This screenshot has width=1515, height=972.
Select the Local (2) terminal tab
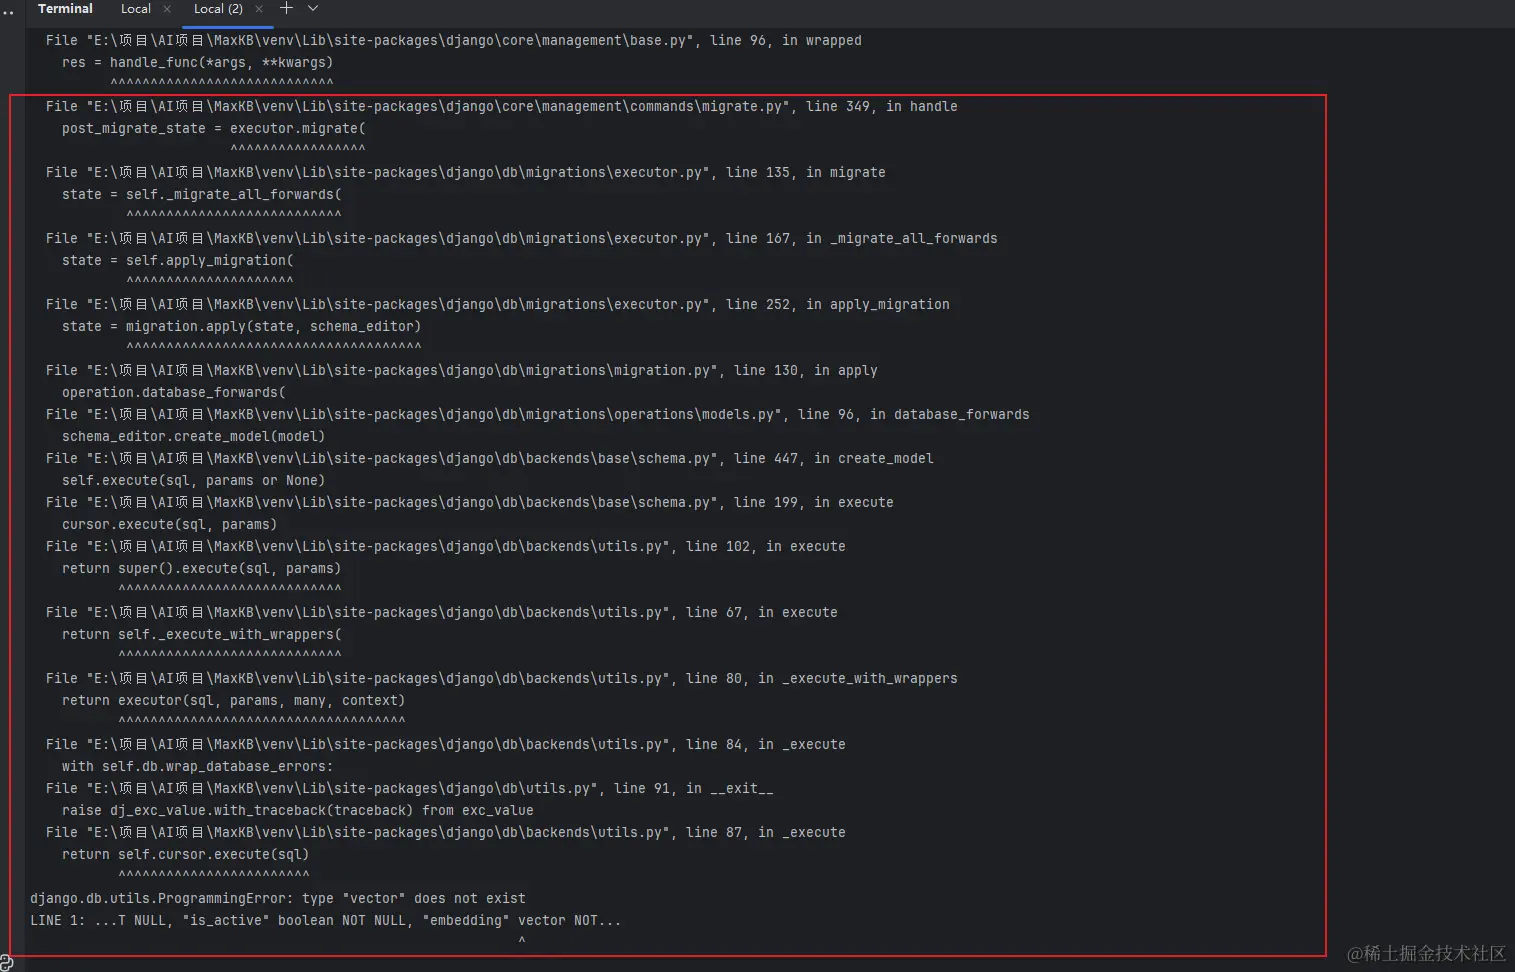218,9
